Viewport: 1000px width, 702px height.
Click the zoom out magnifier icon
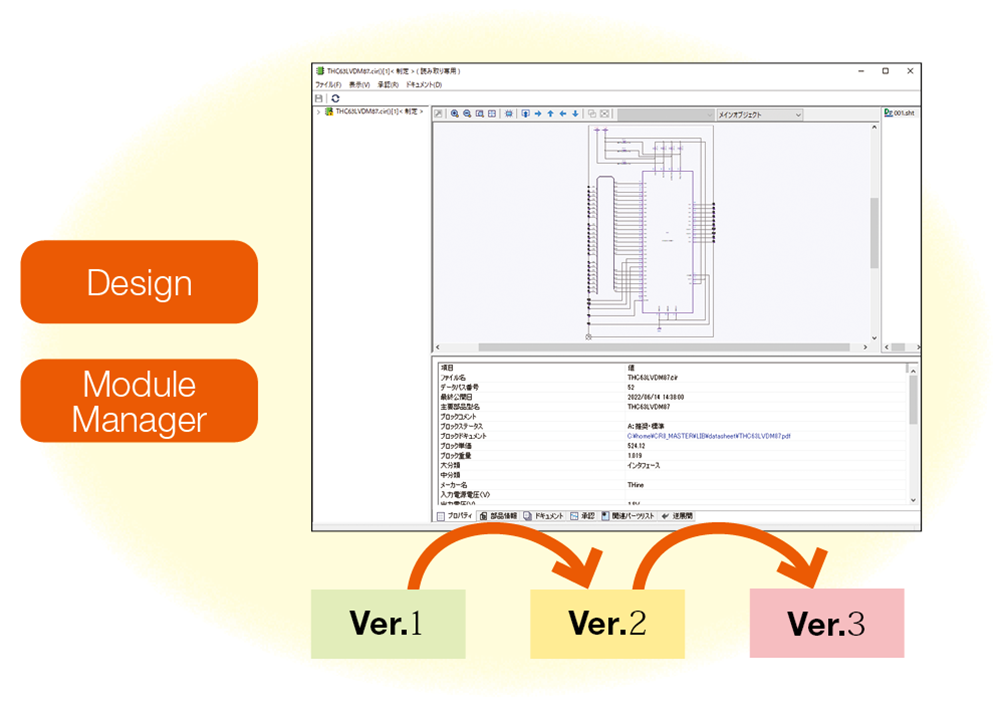[467, 114]
